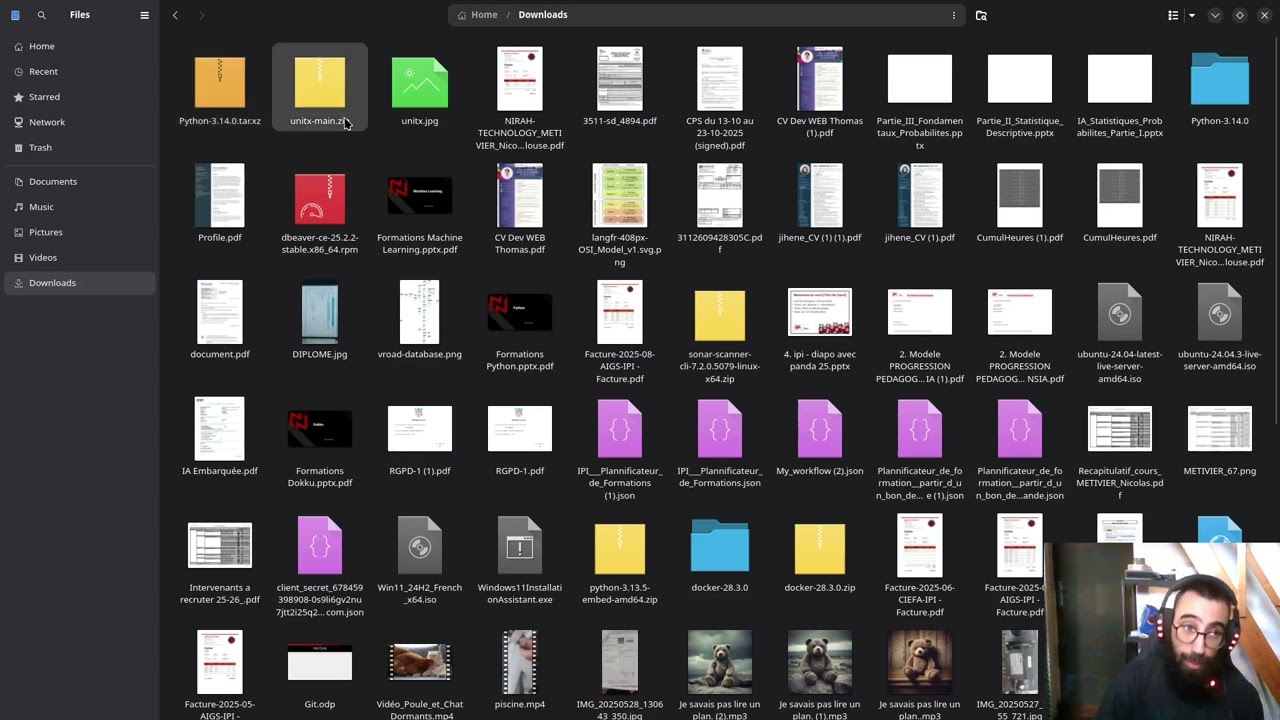Open the Files main hamburger menu
The width and height of the screenshot is (1280, 720).
point(144,15)
